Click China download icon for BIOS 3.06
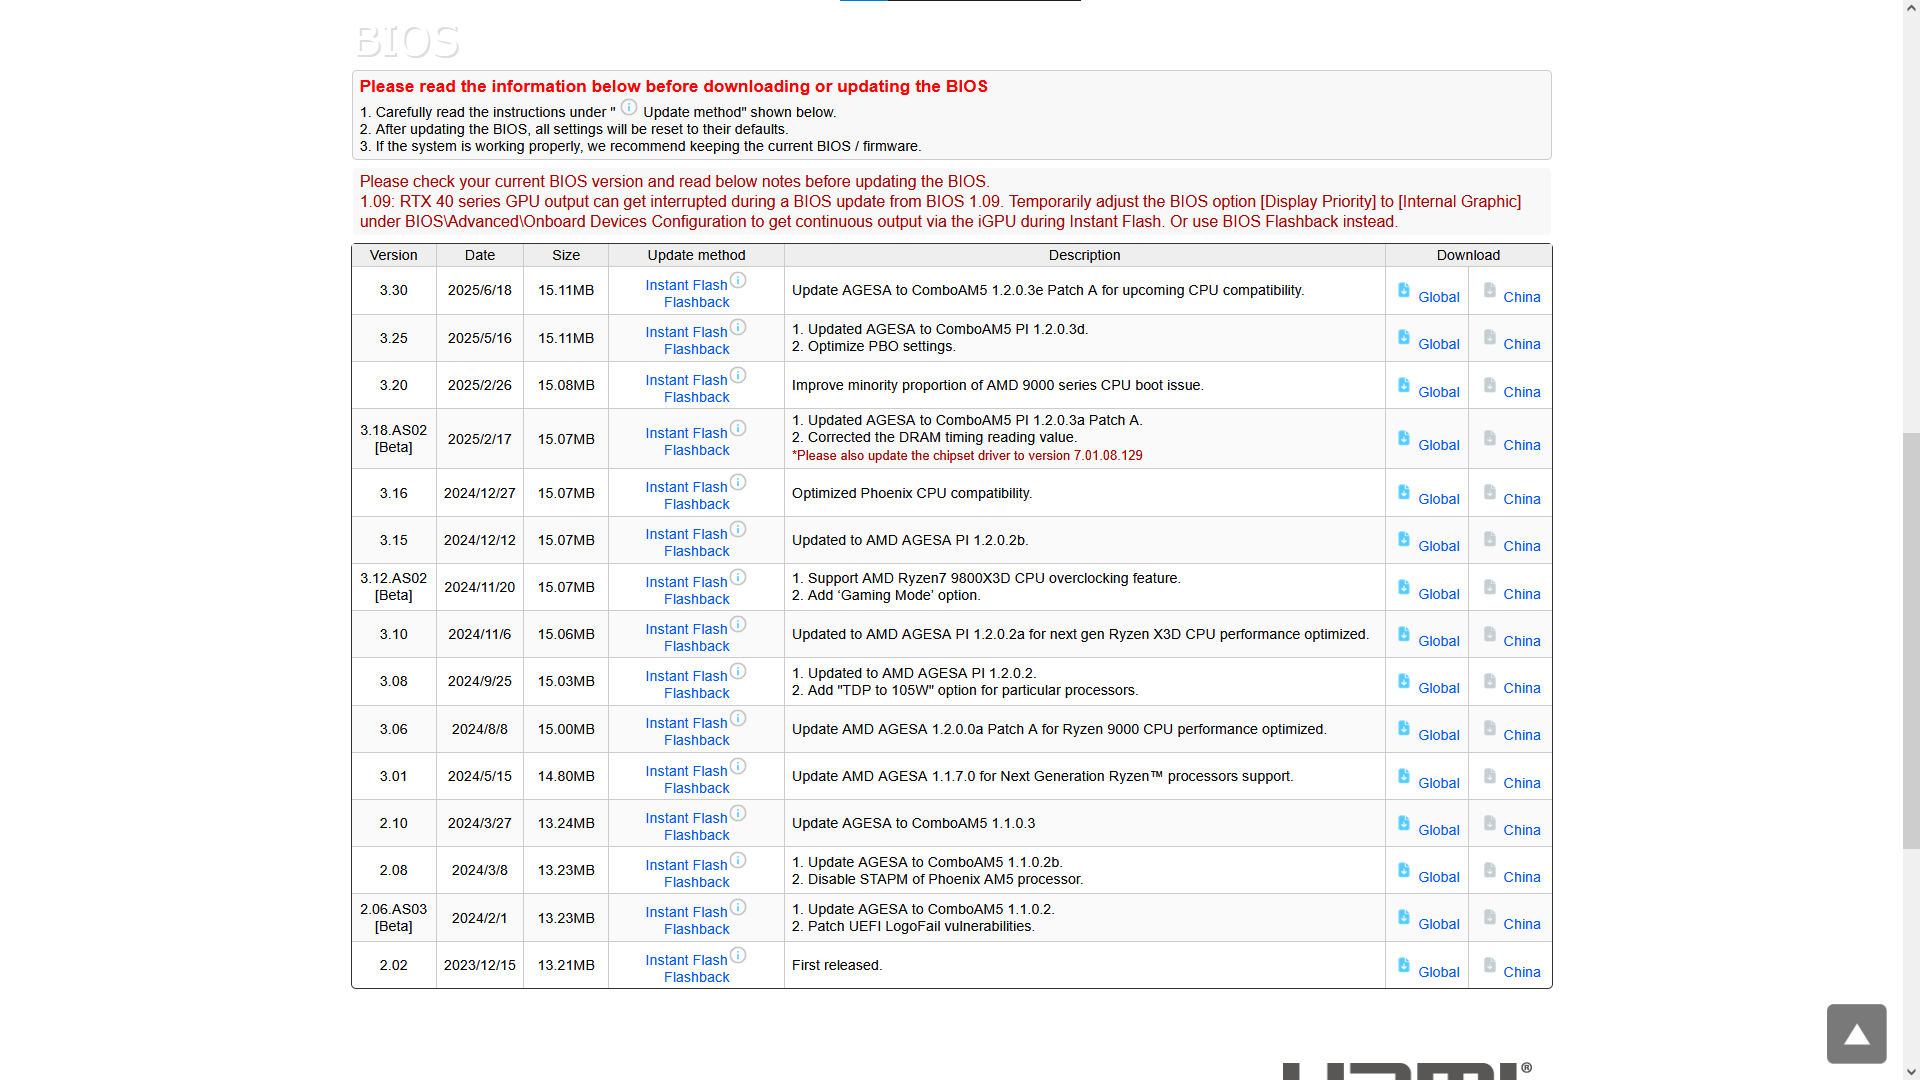Viewport: 1920px width, 1080px height. coord(1490,728)
